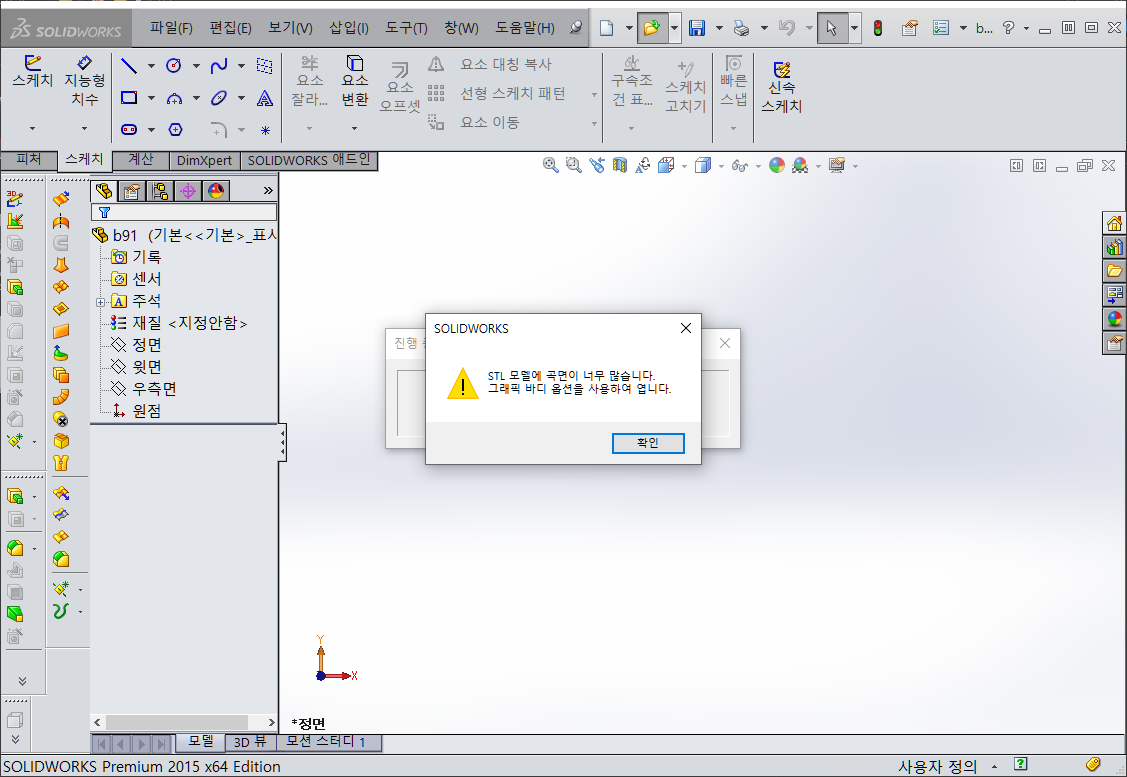The width and height of the screenshot is (1127, 777).
Task: Open the 편집(E) menu
Action: [x=230, y=27]
